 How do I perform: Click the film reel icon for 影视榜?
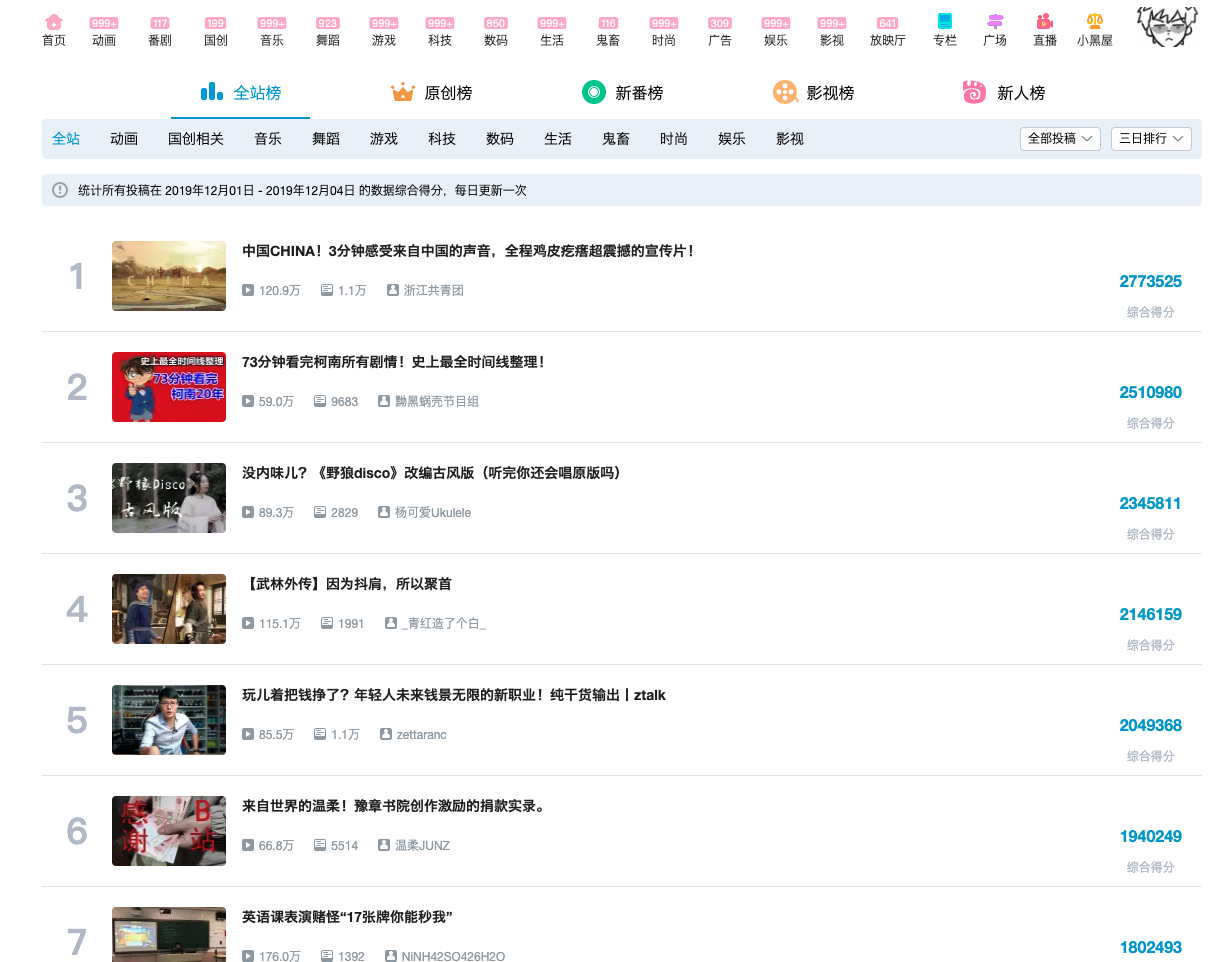tap(785, 93)
